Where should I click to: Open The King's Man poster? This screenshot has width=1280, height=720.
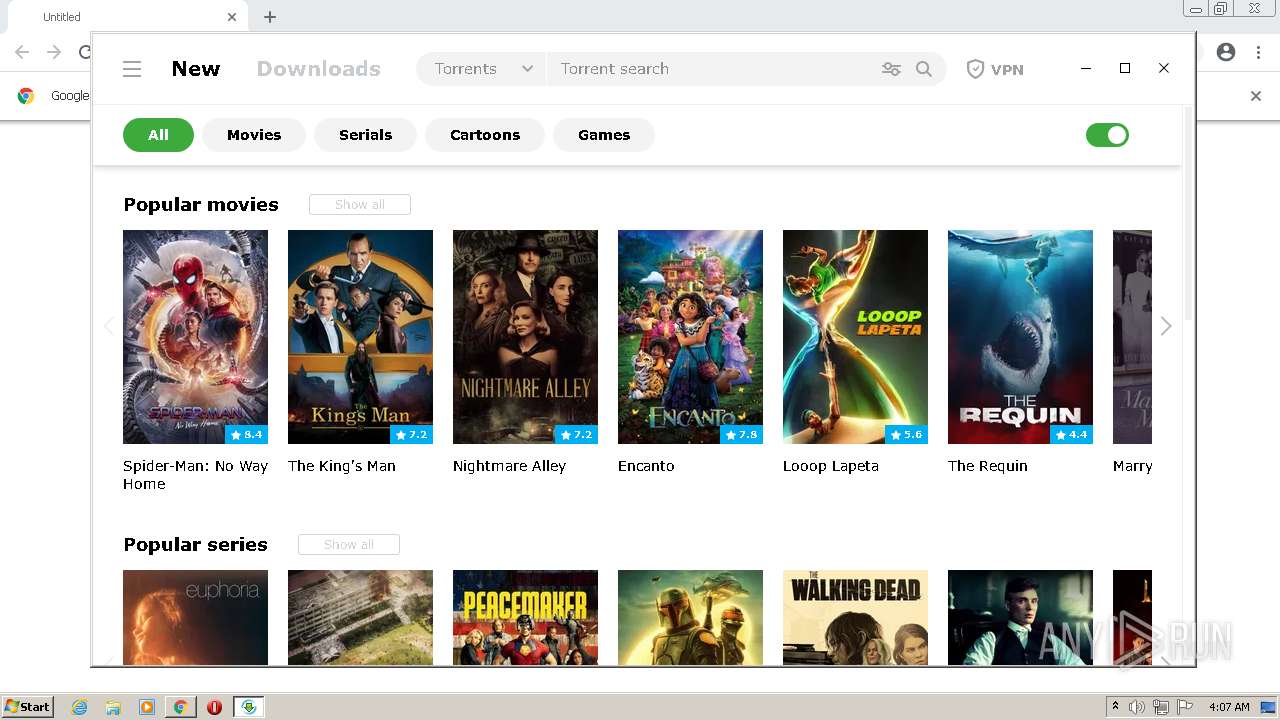pos(360,337)
